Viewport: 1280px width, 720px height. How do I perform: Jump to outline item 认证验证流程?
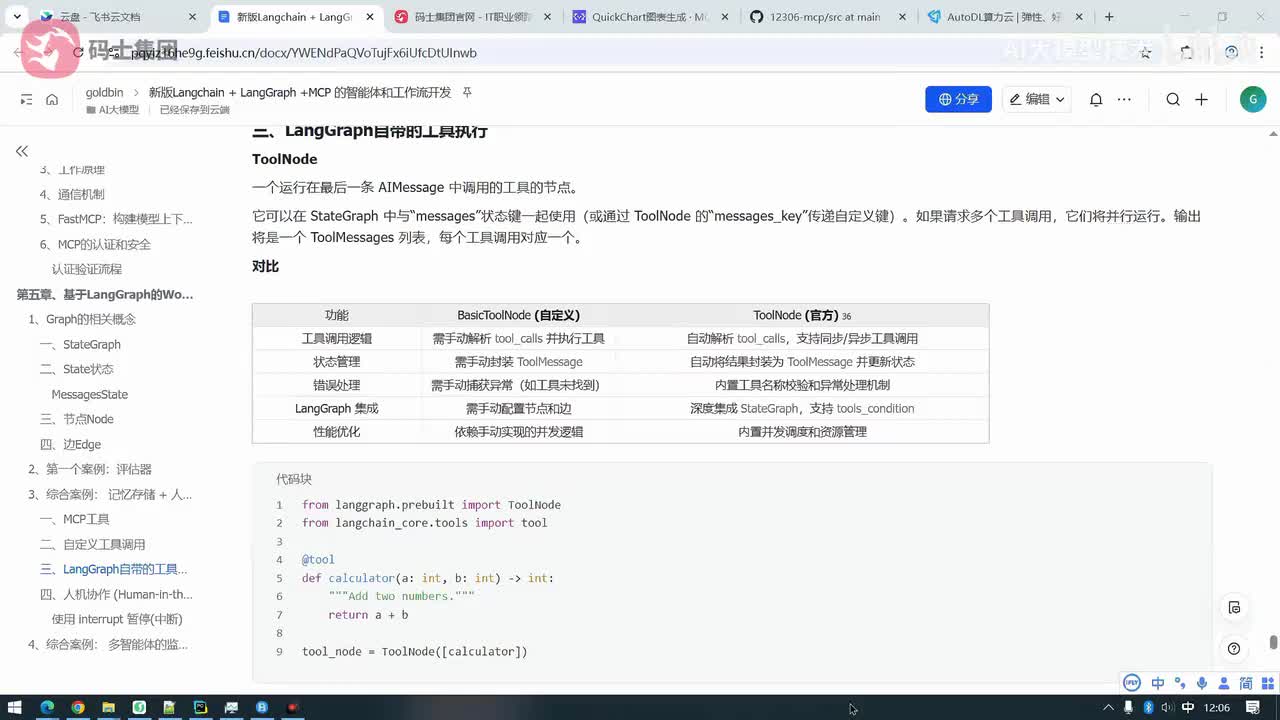[87, 269]
